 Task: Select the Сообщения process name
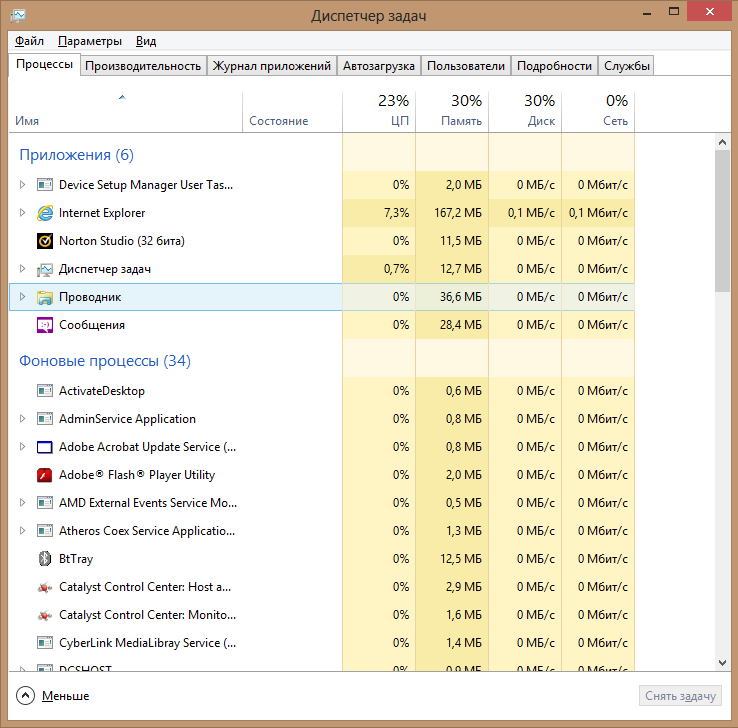coord(92,325)
